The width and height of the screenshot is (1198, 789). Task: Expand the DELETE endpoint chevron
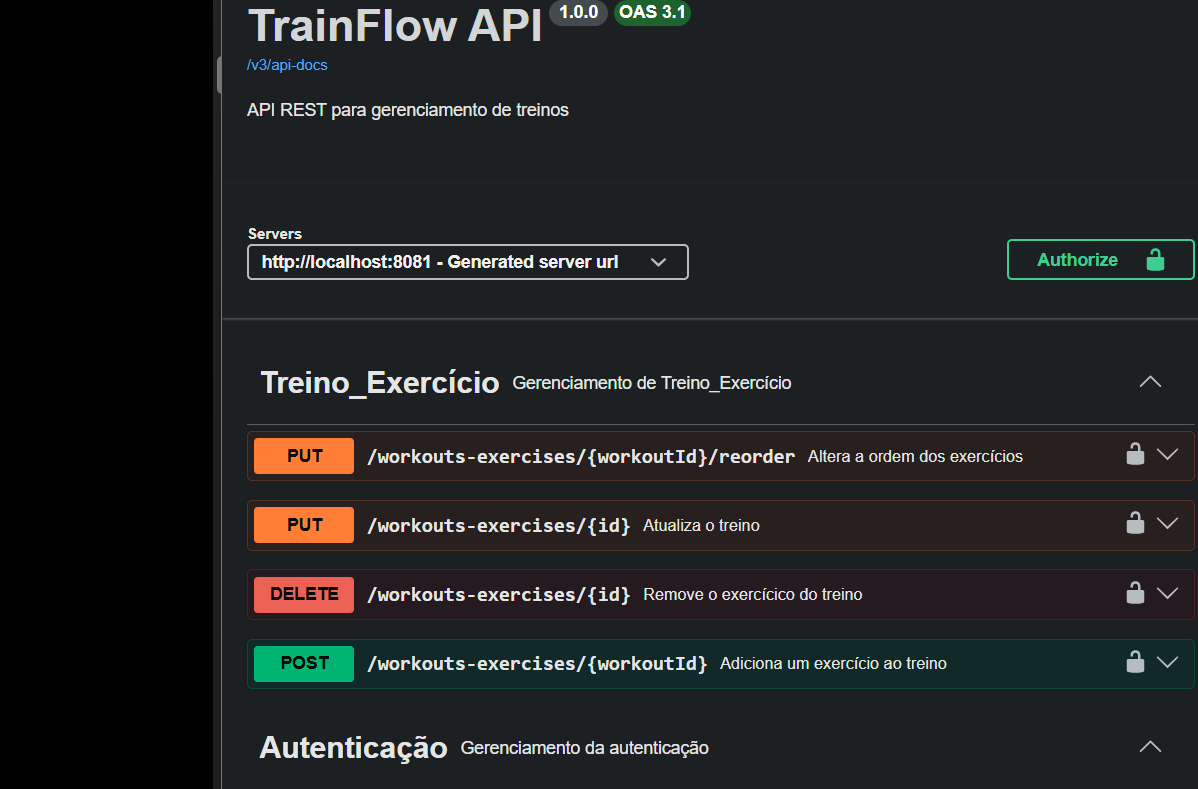[1167, 593]
